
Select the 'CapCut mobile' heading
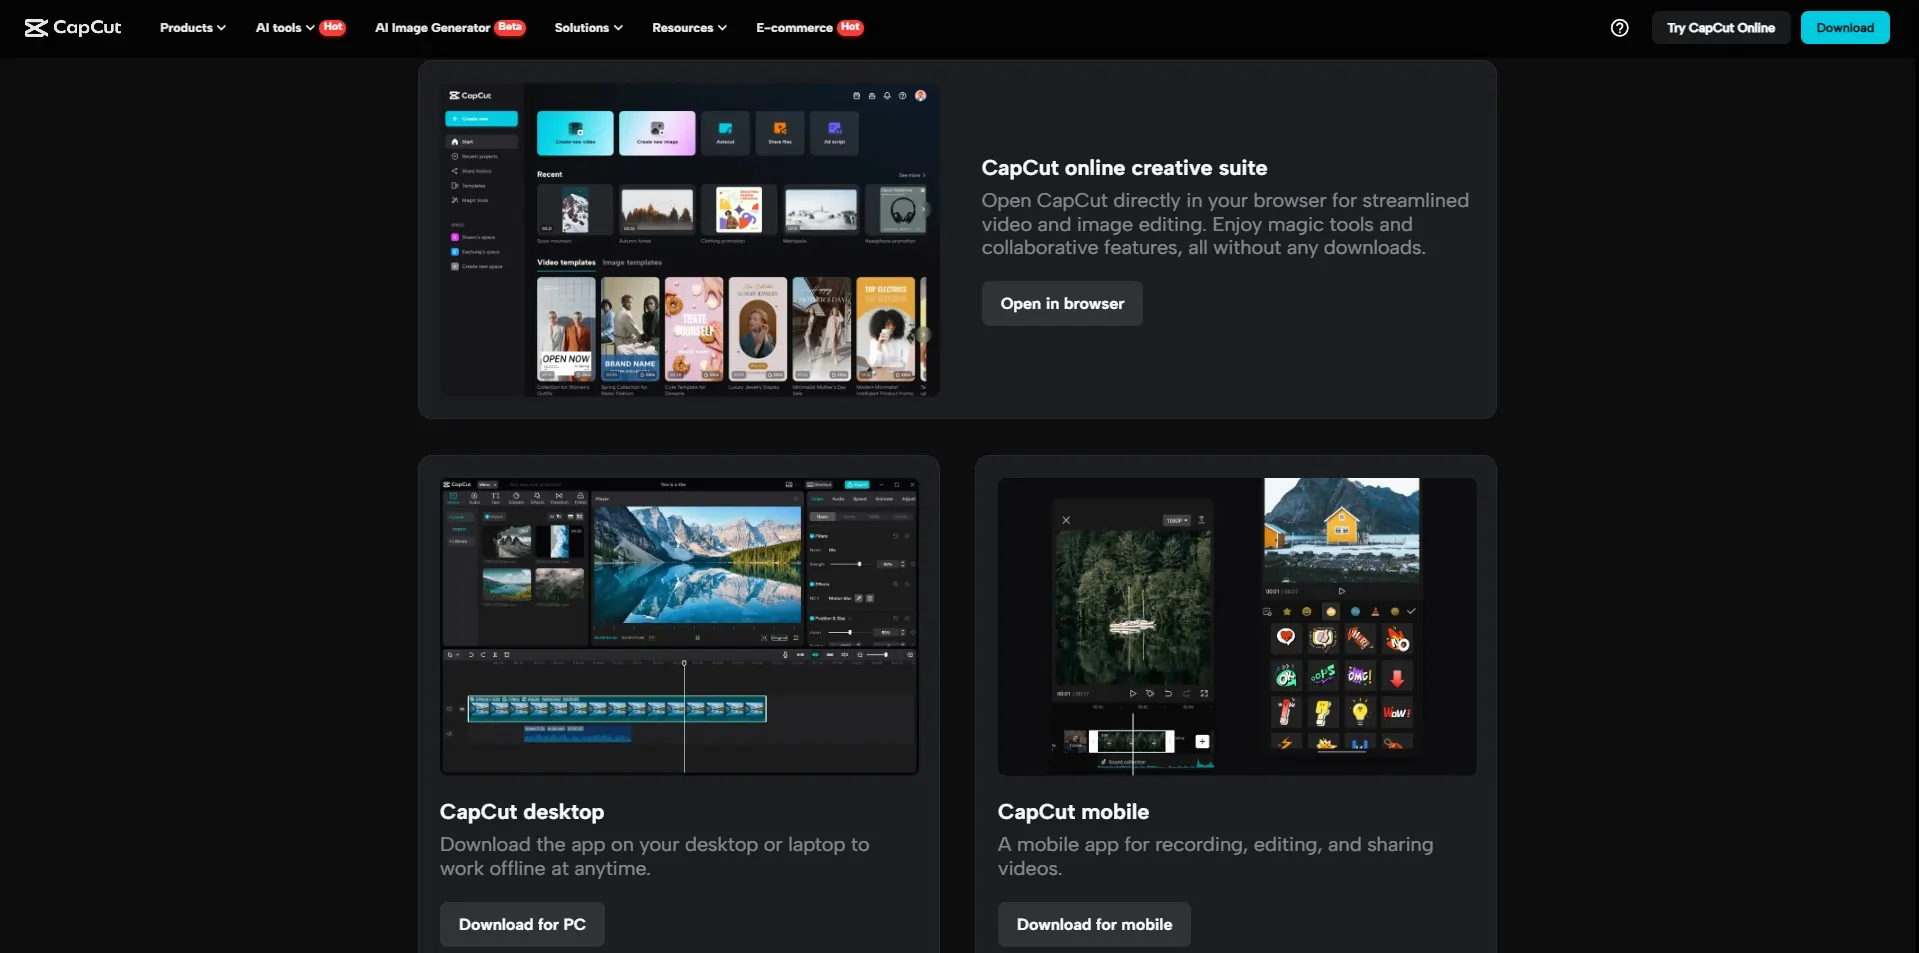(1073, 812)
